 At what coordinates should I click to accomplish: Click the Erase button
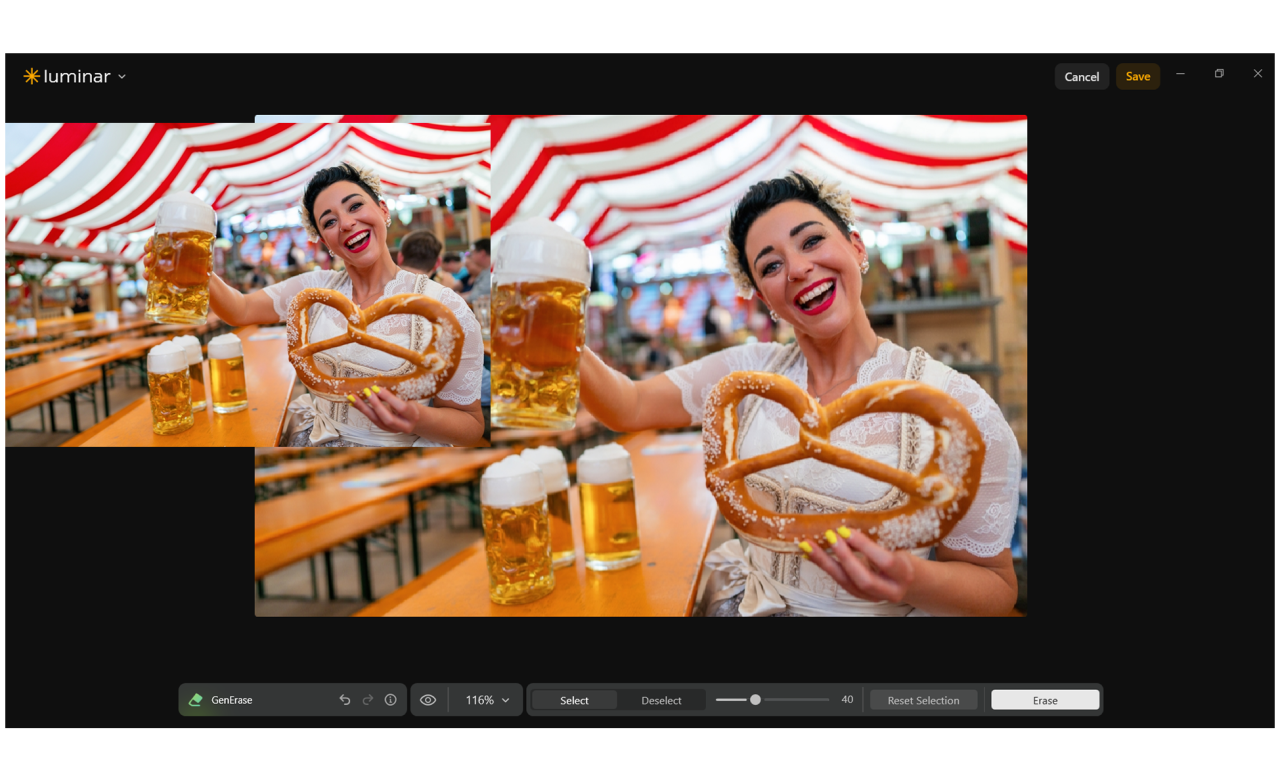click(x=1045, y=700)
